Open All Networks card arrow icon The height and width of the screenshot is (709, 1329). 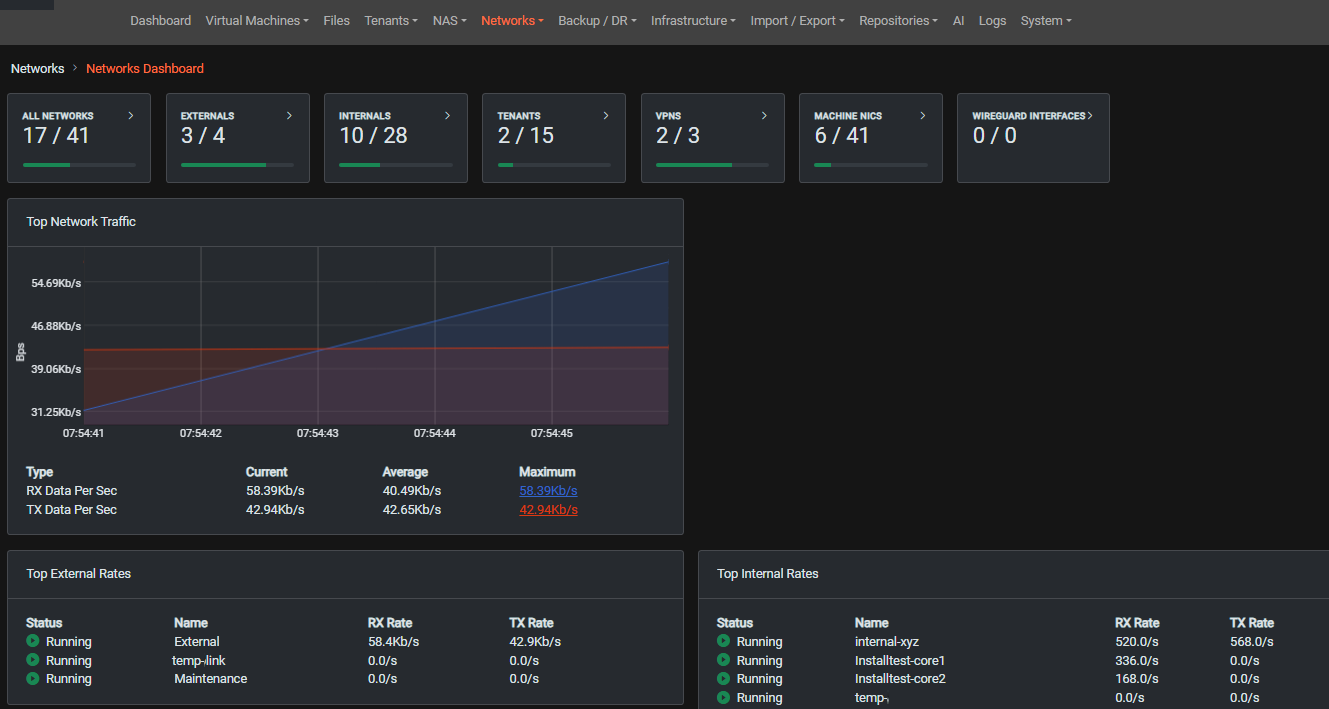131,116
